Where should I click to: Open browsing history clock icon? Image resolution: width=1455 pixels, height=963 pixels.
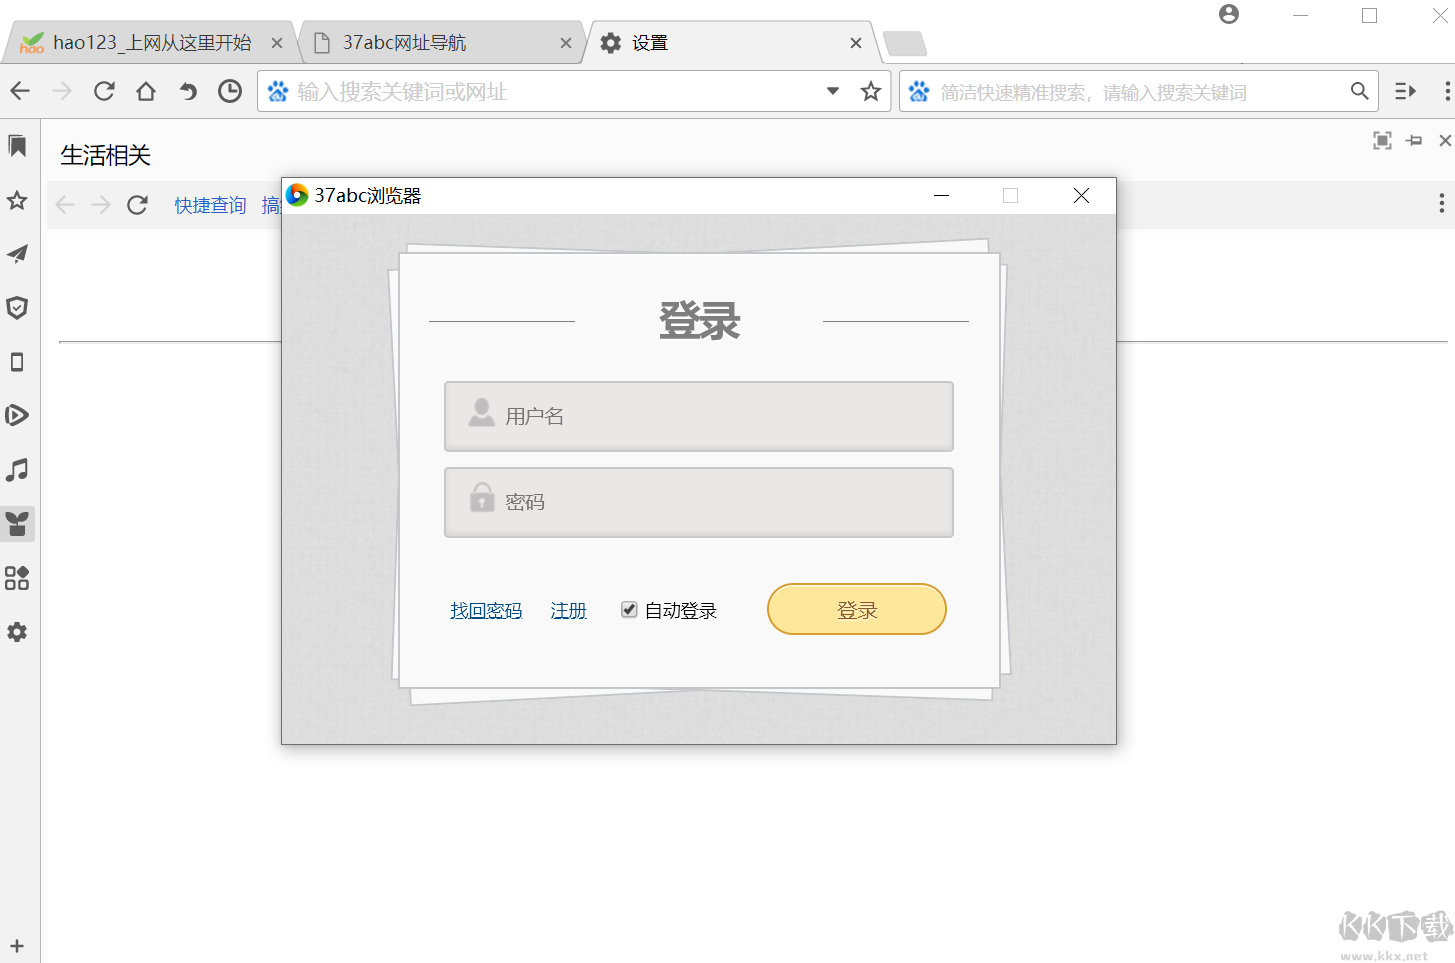tap(230, 92)
